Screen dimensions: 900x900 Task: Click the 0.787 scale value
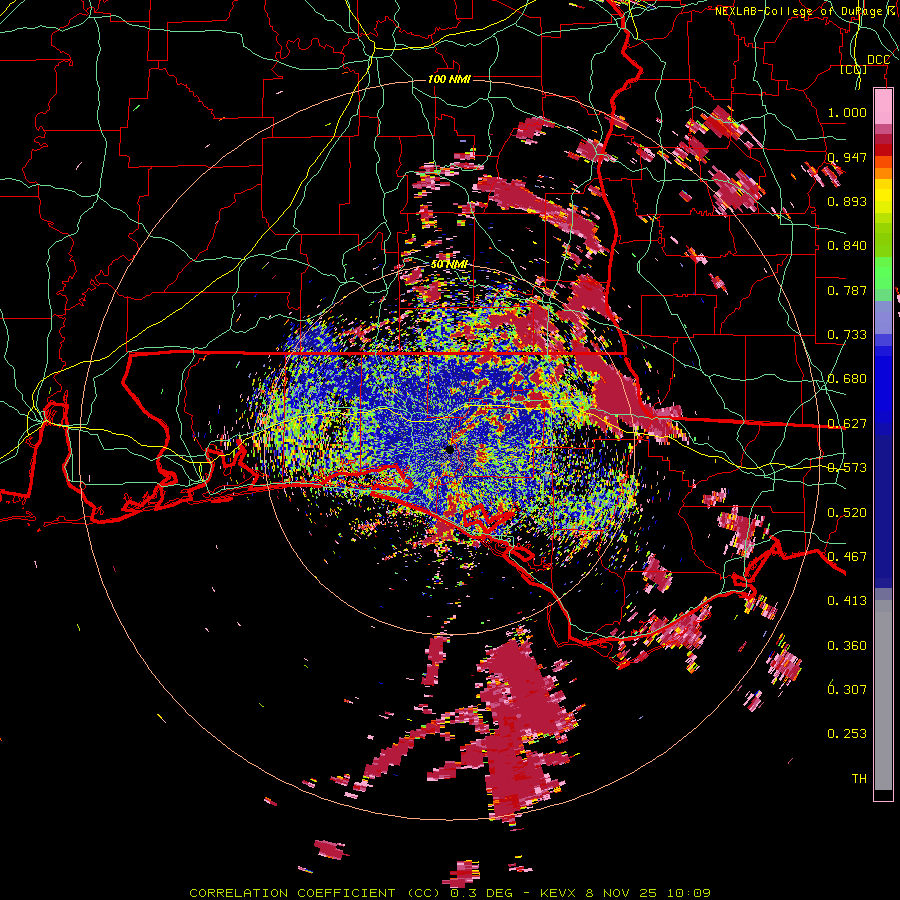point(847,290)
